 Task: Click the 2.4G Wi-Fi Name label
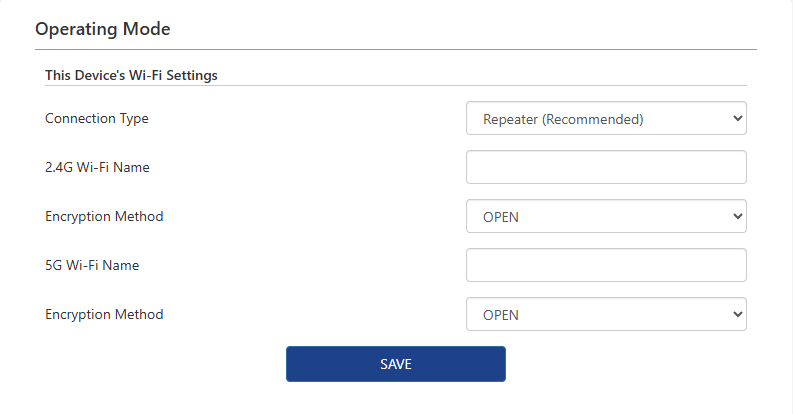point(97,167)
